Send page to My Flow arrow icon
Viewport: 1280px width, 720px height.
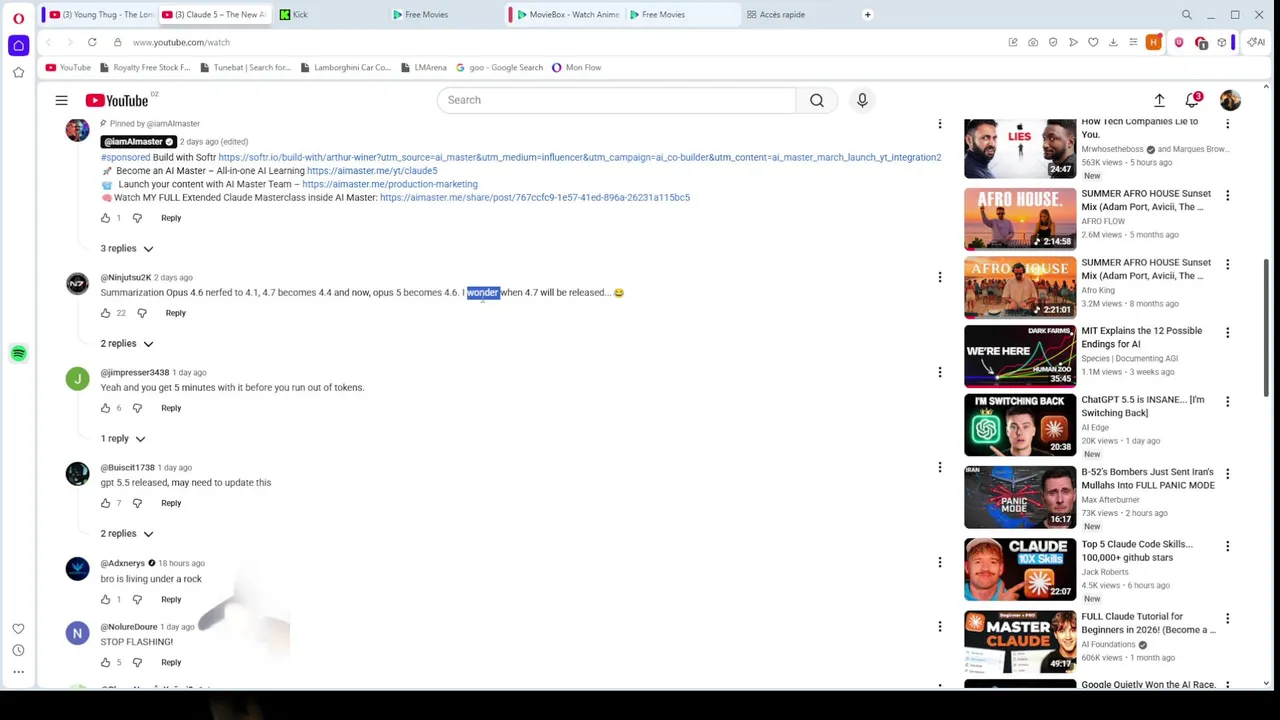point(1073,42)
